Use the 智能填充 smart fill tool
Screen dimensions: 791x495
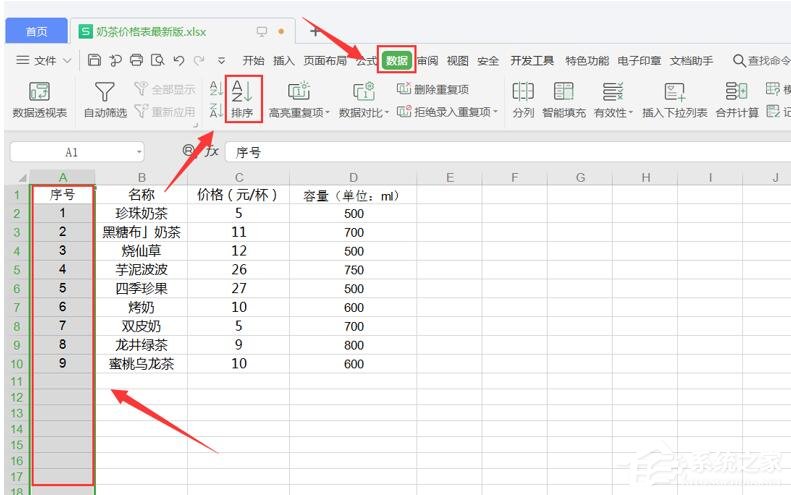tap(564, 99)
